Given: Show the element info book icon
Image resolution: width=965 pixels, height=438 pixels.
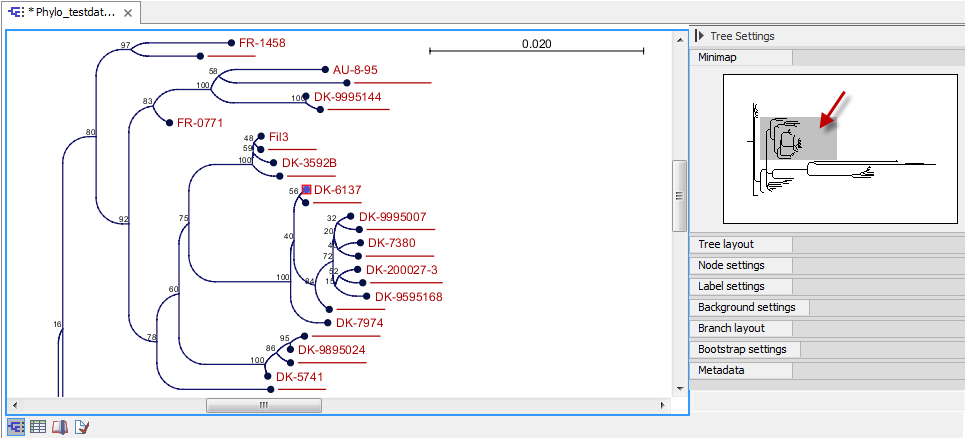Looking at the screenshot, I should click(x=60, y=427).
